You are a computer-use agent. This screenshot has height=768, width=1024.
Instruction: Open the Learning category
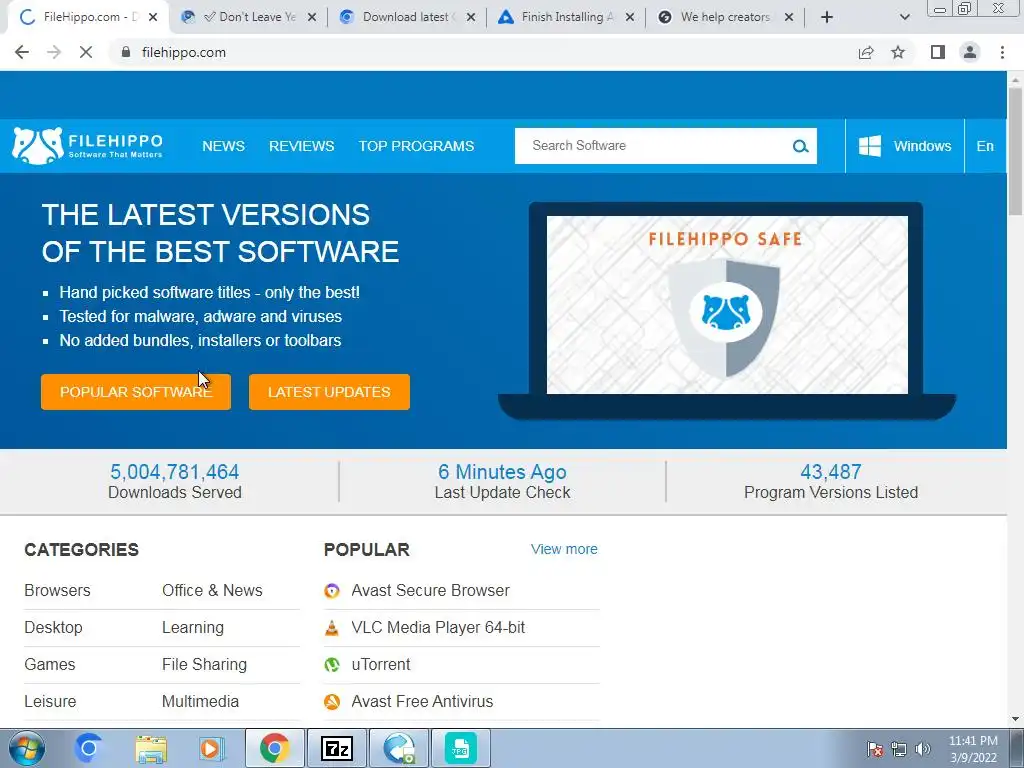193,628
